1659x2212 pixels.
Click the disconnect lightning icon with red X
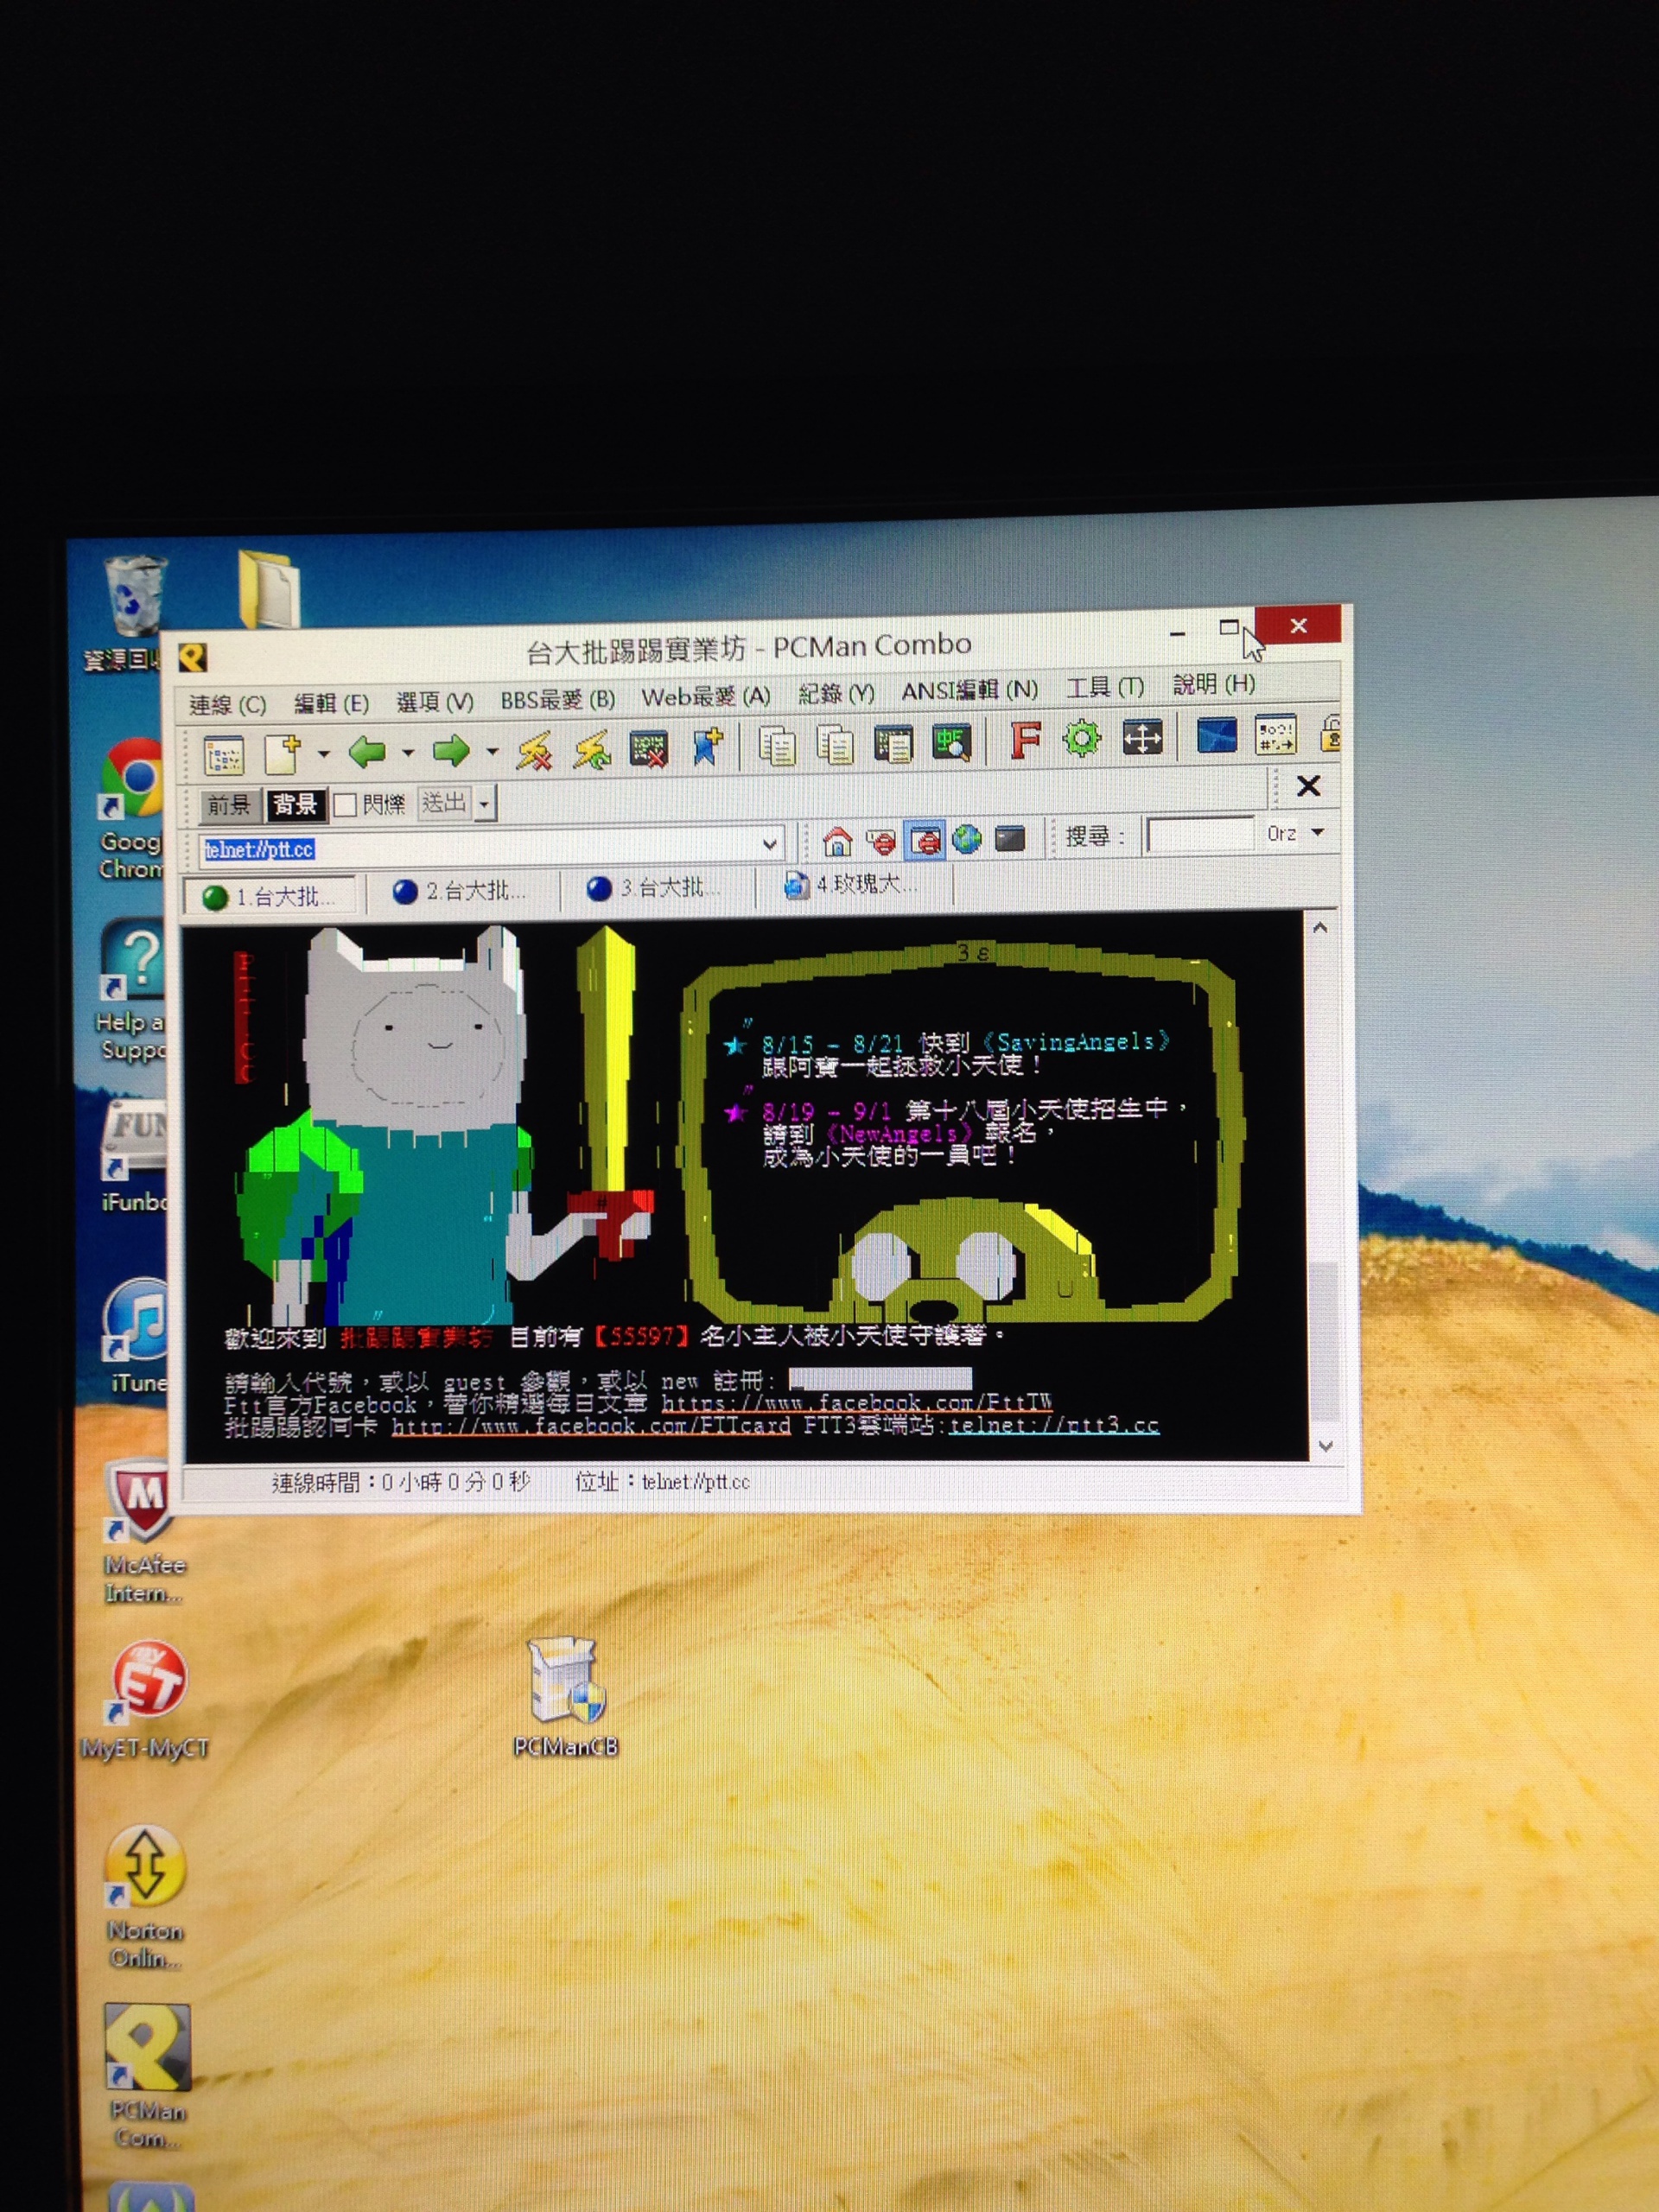[x=534, y=750]
